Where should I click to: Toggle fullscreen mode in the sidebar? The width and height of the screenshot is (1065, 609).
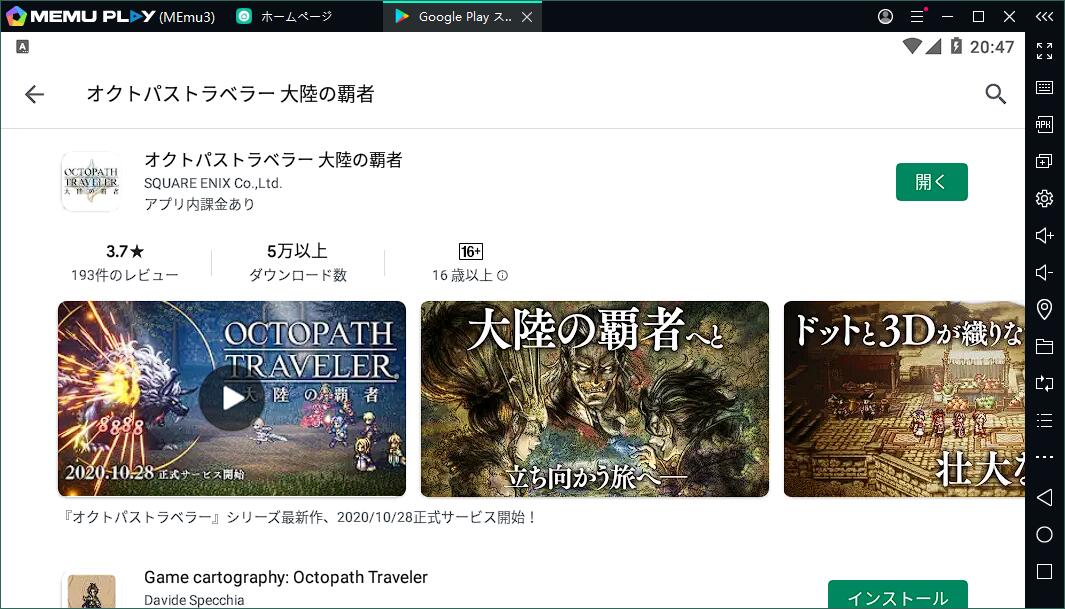(1045, 51)
